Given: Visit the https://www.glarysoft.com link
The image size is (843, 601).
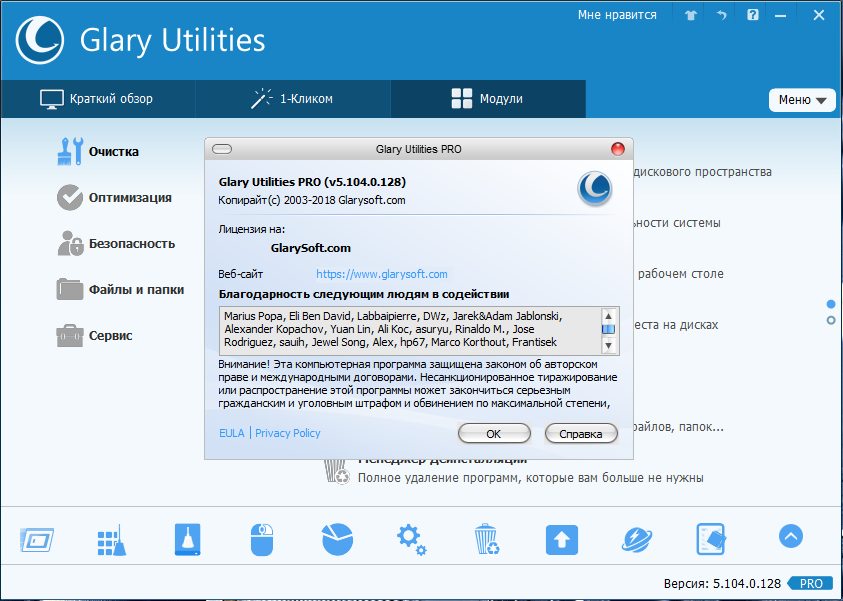Looking at the screenshot, I should pos(382,274).
